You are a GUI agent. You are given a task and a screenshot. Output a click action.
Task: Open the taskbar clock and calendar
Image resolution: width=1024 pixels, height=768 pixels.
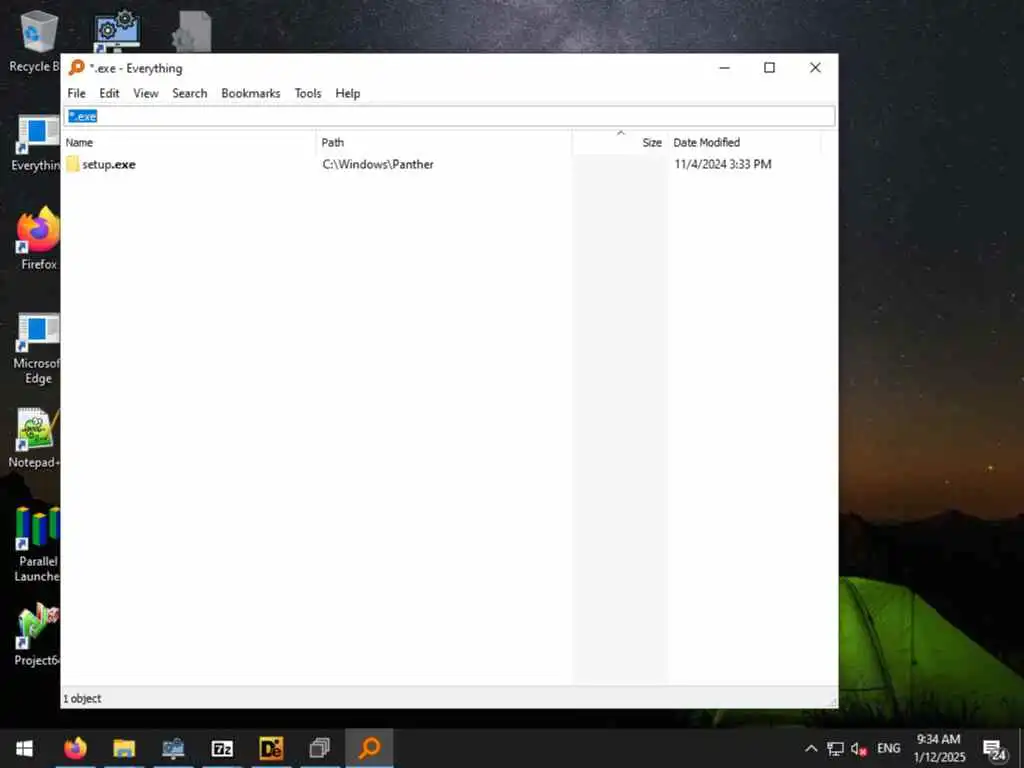938,748
